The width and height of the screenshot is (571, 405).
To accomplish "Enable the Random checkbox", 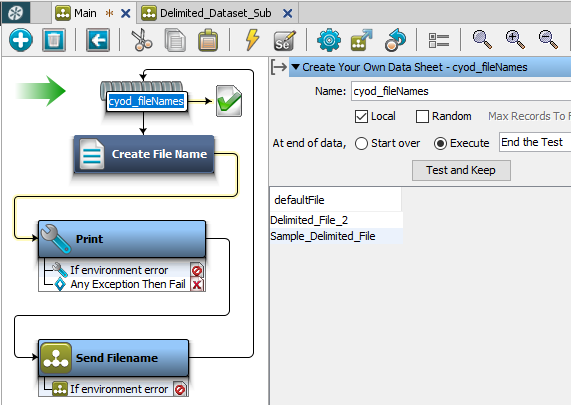I will pyautogui.click(x=422, y=117).
